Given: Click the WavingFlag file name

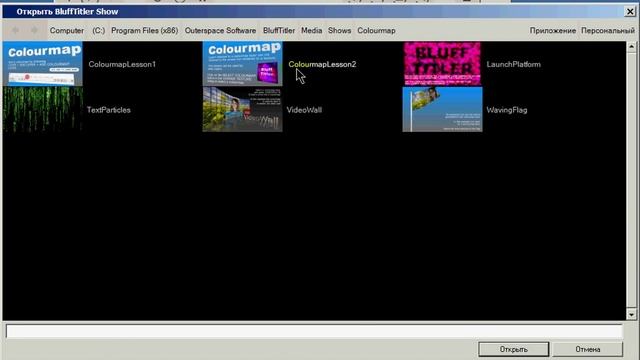Looking at the screenshot, I should pos(507,110).
